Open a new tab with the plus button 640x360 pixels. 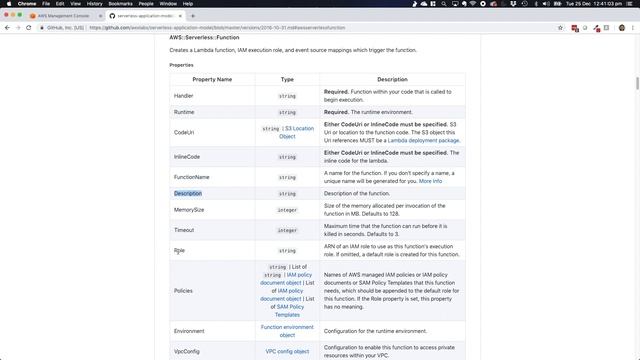click(193, 16)
